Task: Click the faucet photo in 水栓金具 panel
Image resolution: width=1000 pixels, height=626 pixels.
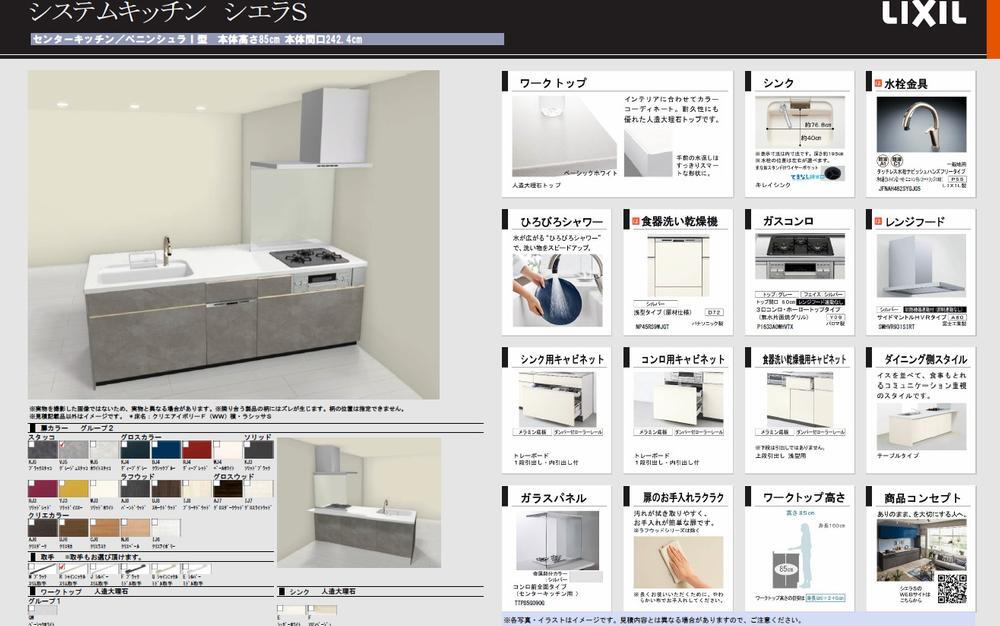Action: tap(921, 124)
